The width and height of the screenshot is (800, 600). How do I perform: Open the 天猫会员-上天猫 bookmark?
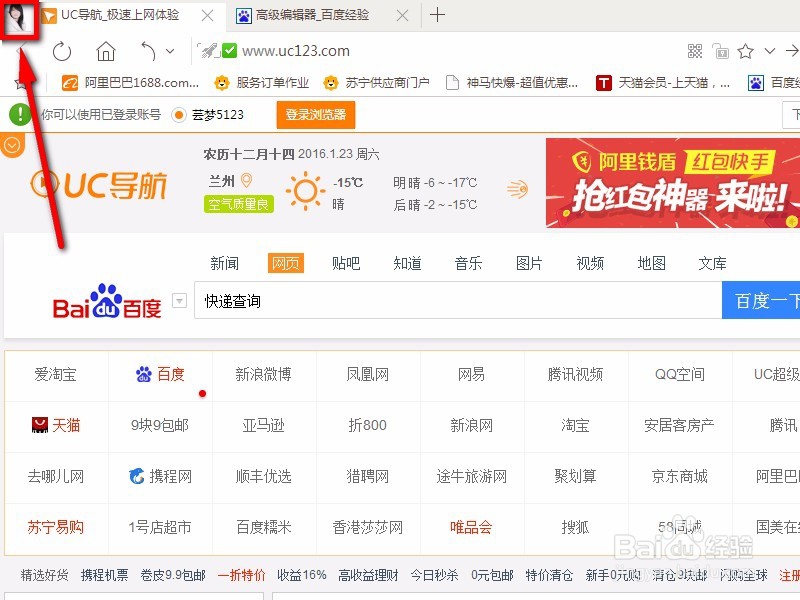[x=663, y=82]
